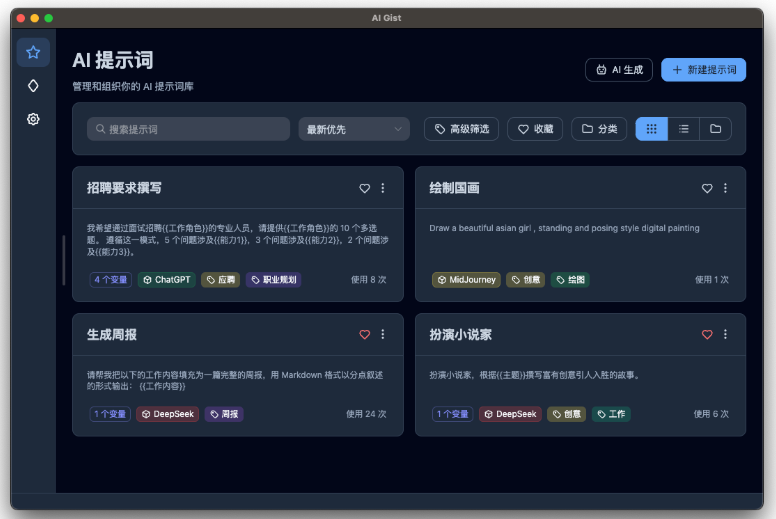Switch to list view layout

683,129
